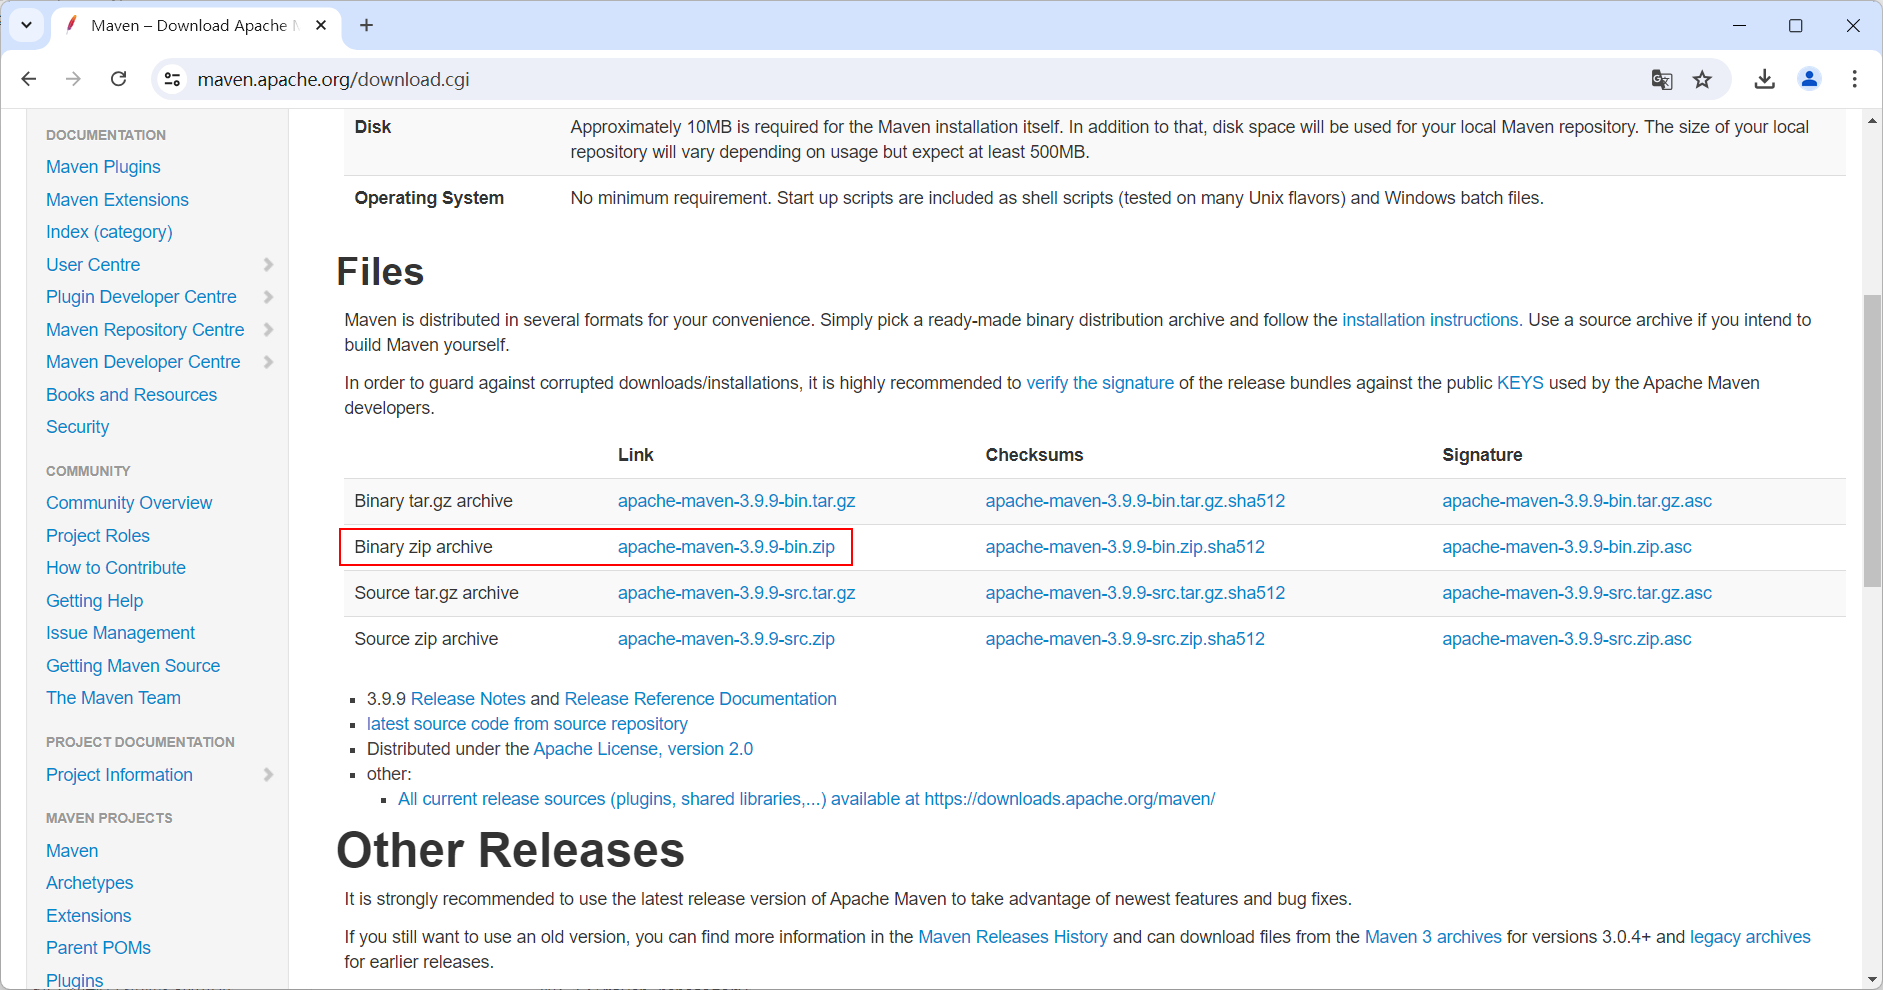The height and width of the screenshot is (990, 1883).
Task: Open apache-maven-3.9.9-src.zip.sha512 checksum
Action: tap(1125, 639)
